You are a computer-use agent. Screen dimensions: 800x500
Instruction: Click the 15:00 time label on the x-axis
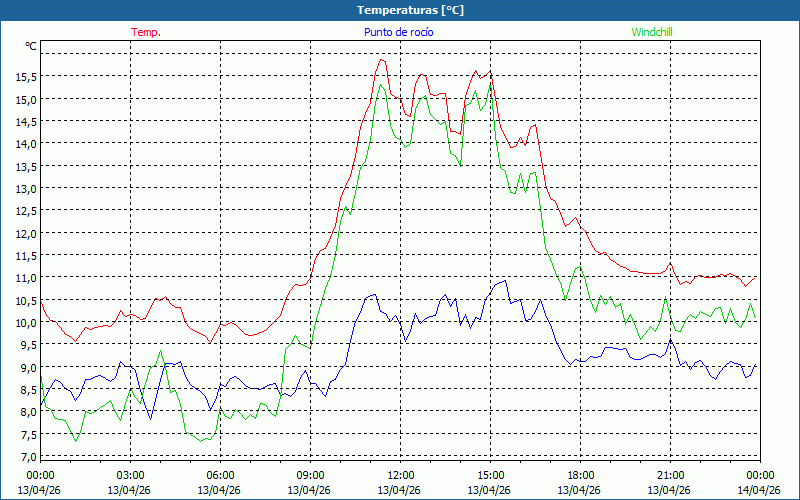point(490,475)
